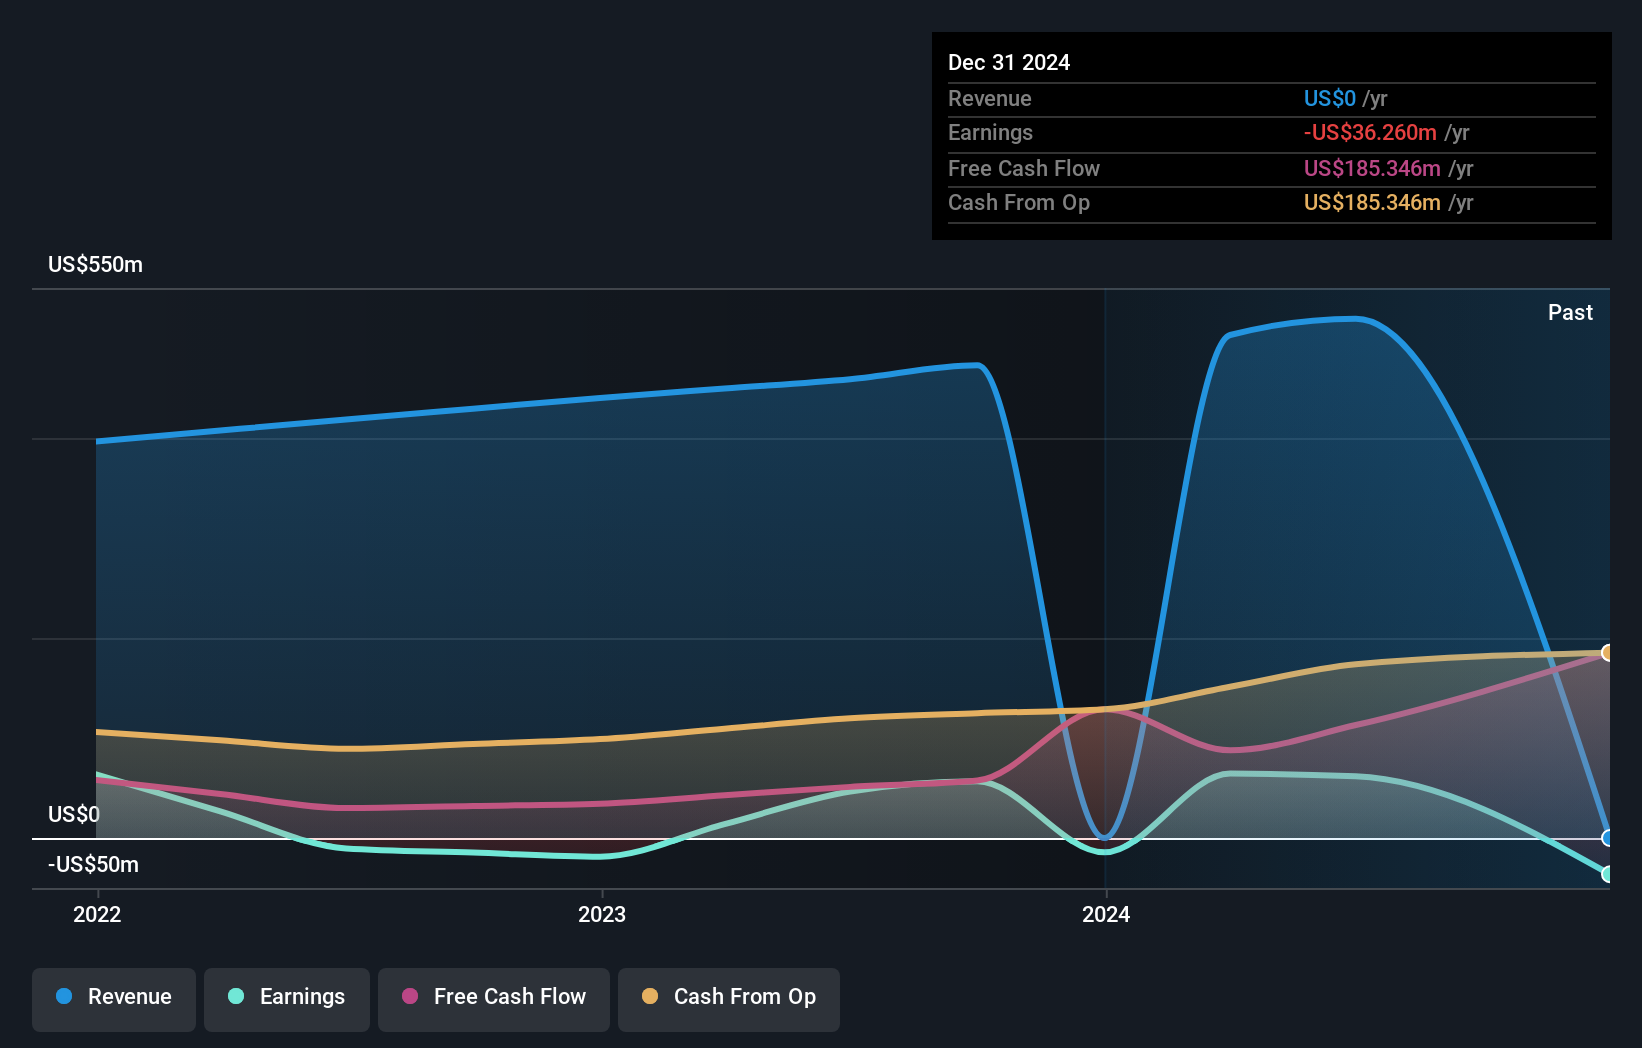Screen dimensions: 1642x1048
Task: Click the Revenue row label in tooltip
Action: [x=990, y=99]
